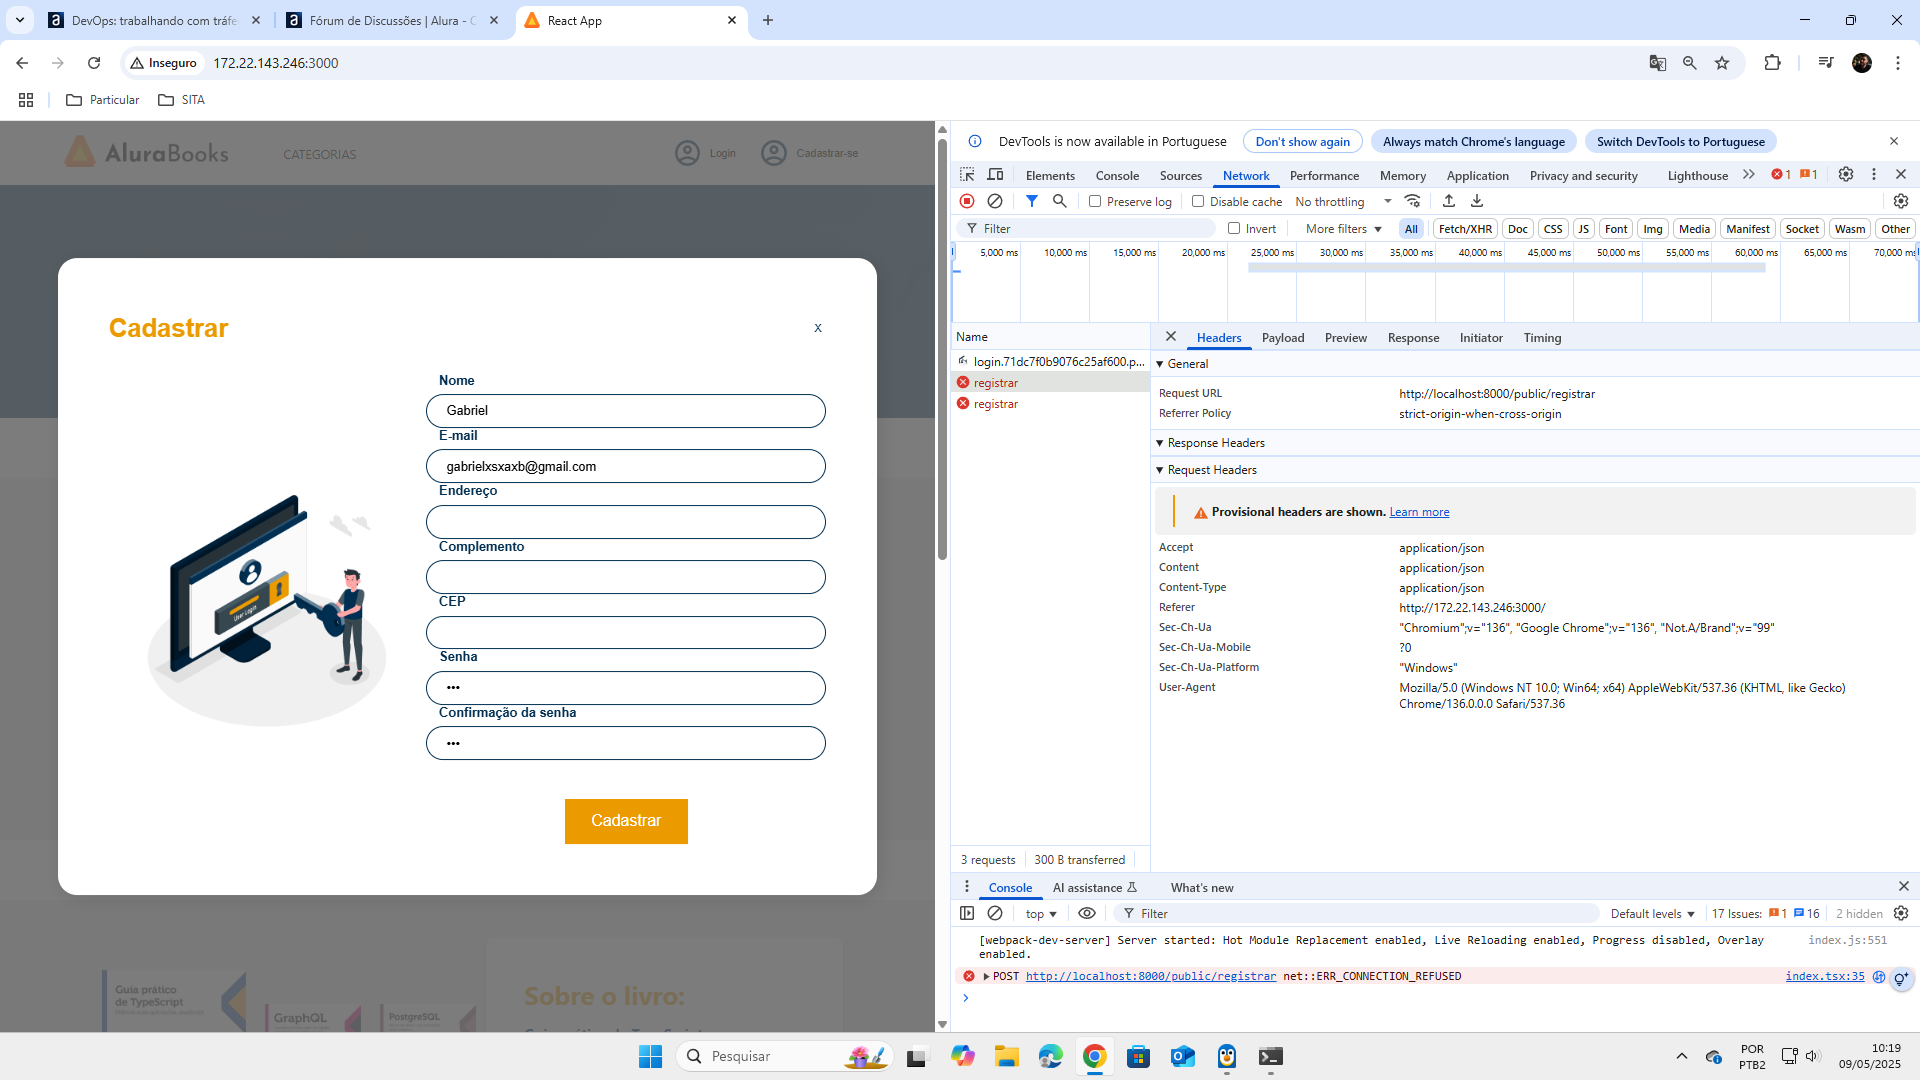
Task: Open the drawer three-dot menu
Action: pos(966,886)
